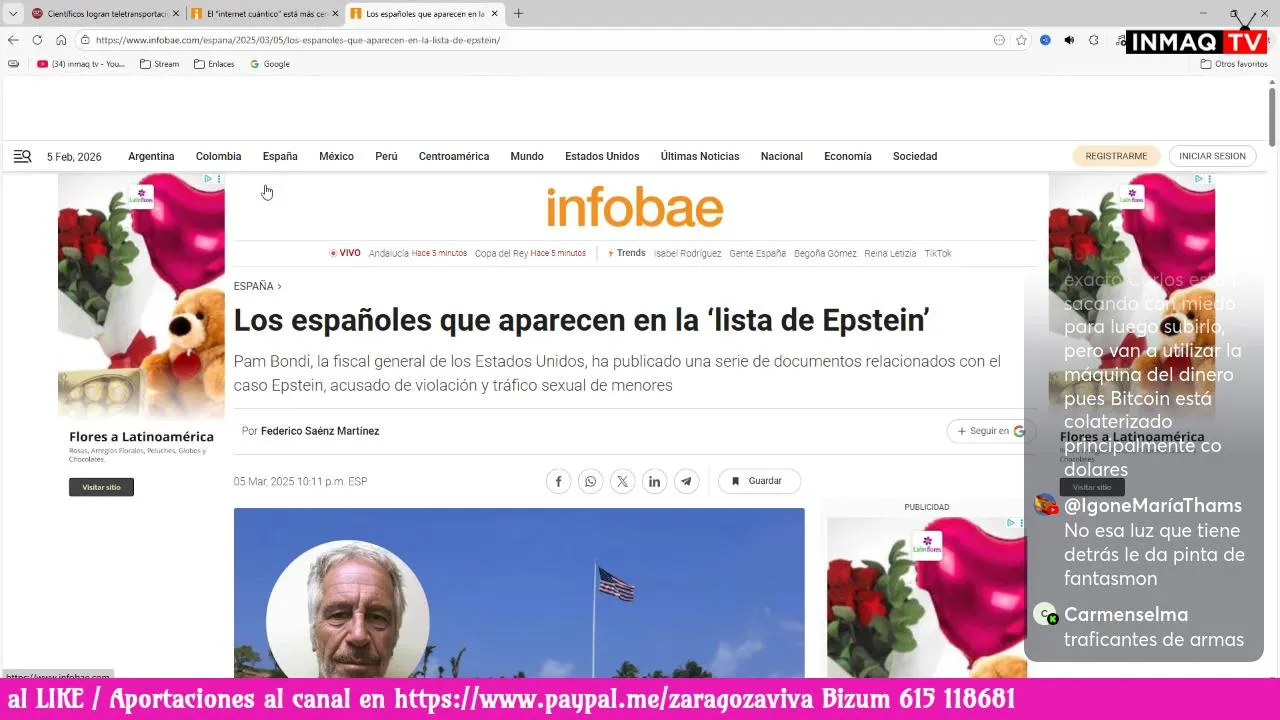
Task: Click the REGISTRARME button
Action: 1116,156
